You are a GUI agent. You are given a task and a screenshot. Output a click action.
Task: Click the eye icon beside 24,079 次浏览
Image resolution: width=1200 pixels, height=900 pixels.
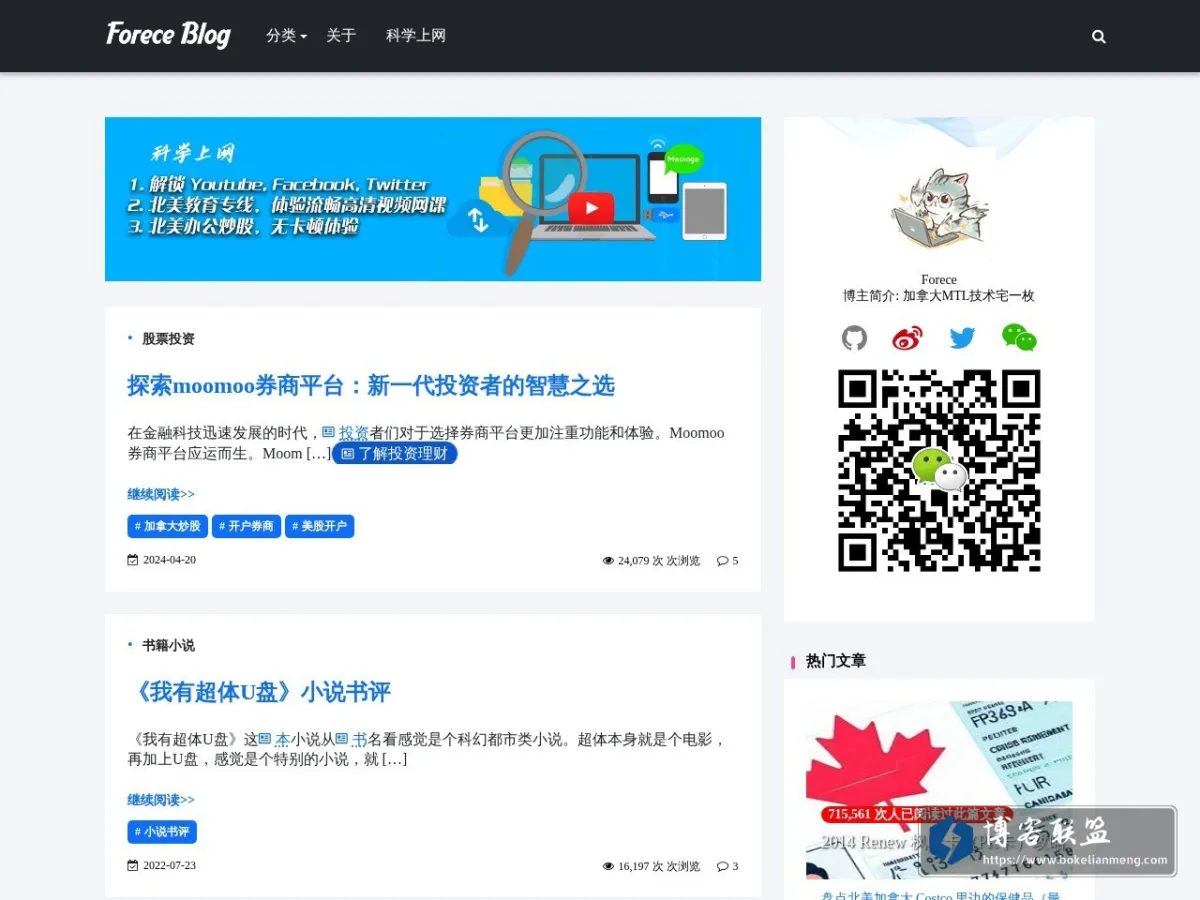[x=608, y=561]
